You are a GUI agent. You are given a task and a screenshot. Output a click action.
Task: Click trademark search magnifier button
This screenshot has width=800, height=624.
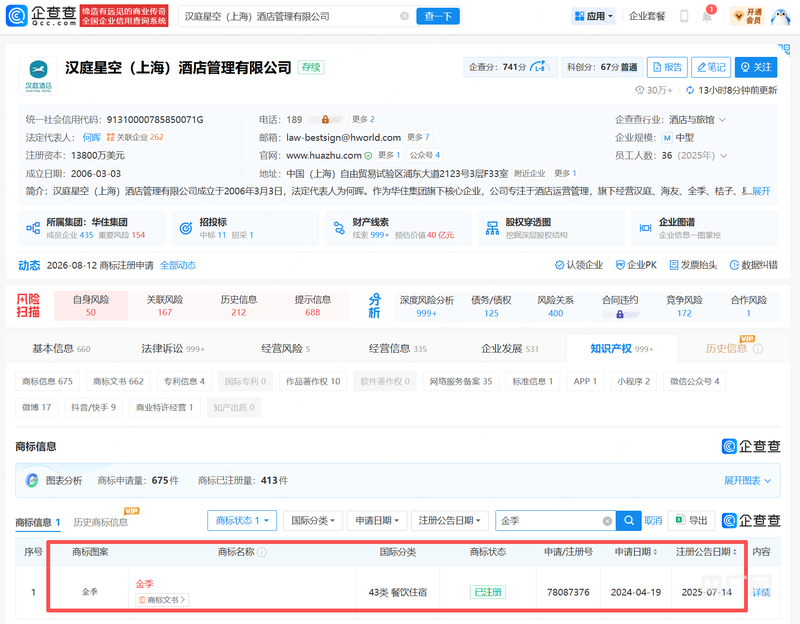point(629,520)
